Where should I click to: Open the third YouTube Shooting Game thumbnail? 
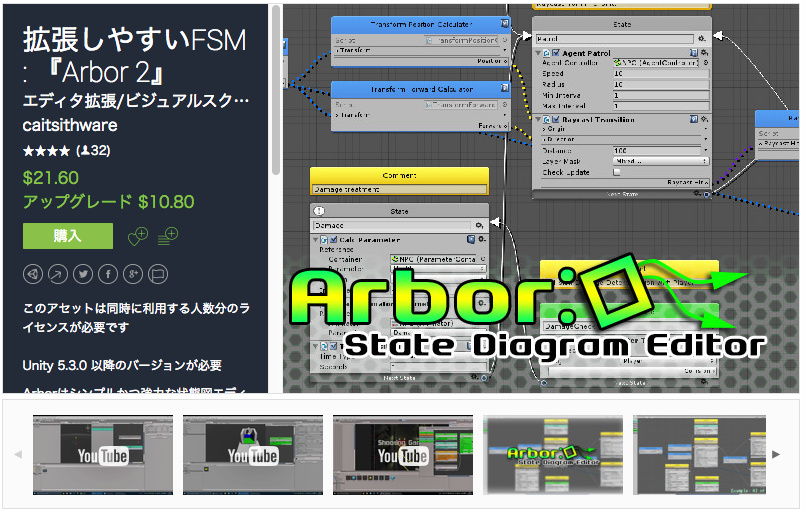[403, 455]
